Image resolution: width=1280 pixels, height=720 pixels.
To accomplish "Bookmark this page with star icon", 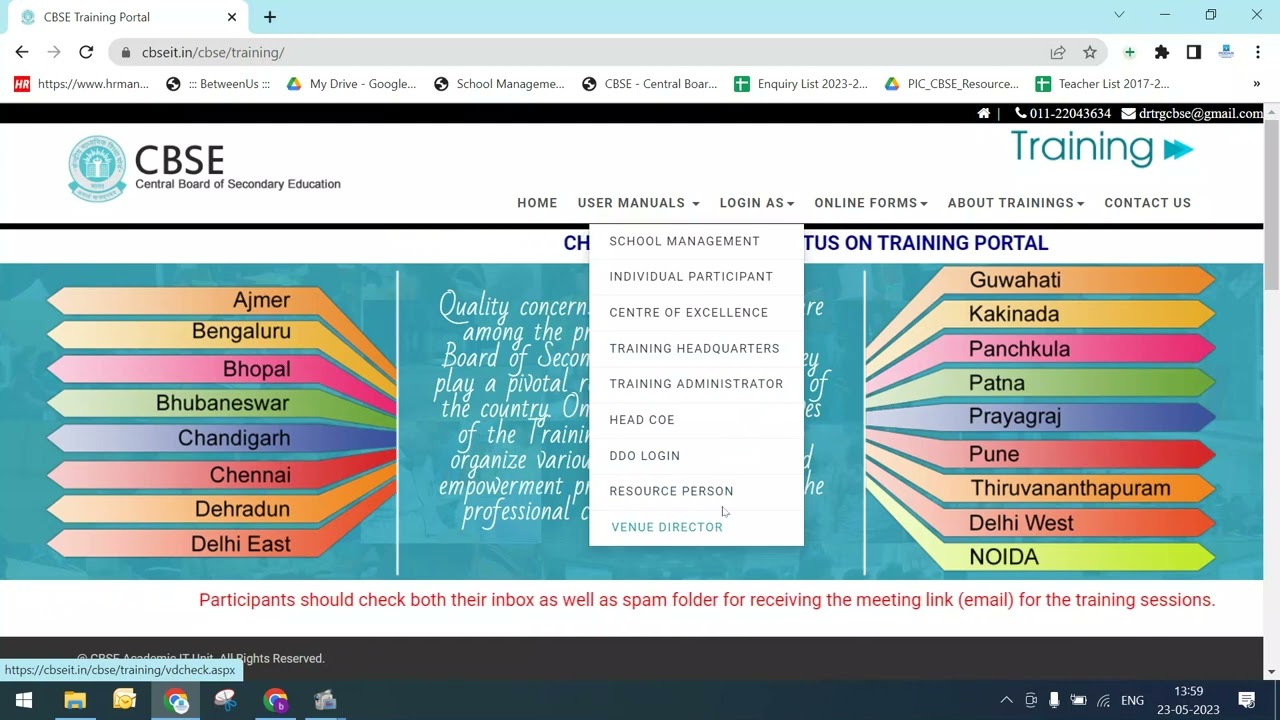I will click(x=1090, y=52).
